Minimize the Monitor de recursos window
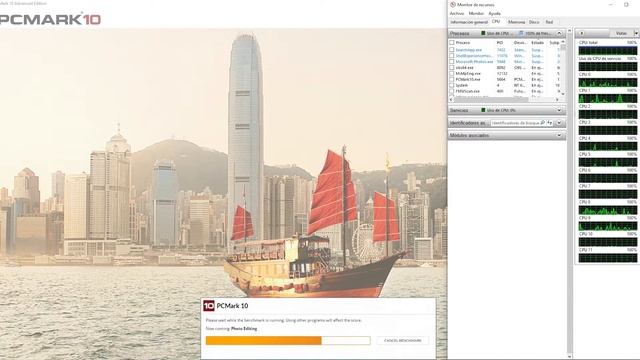Image resolution: width=640 pixels, height=360 pixels. [x=611, y=4]
